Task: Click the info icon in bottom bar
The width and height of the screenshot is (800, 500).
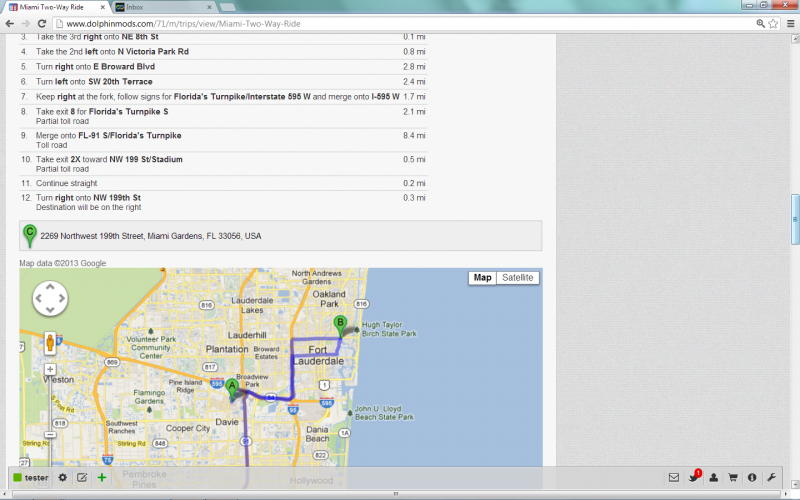Action: pos(752,478)
